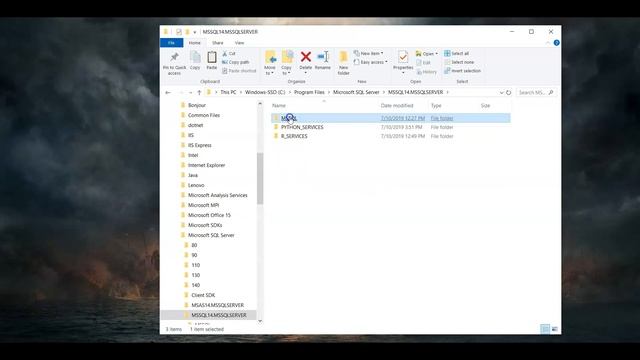Click the Open ribbon button
This screenshot has height=360, width=640.
[x=427, y=53]
